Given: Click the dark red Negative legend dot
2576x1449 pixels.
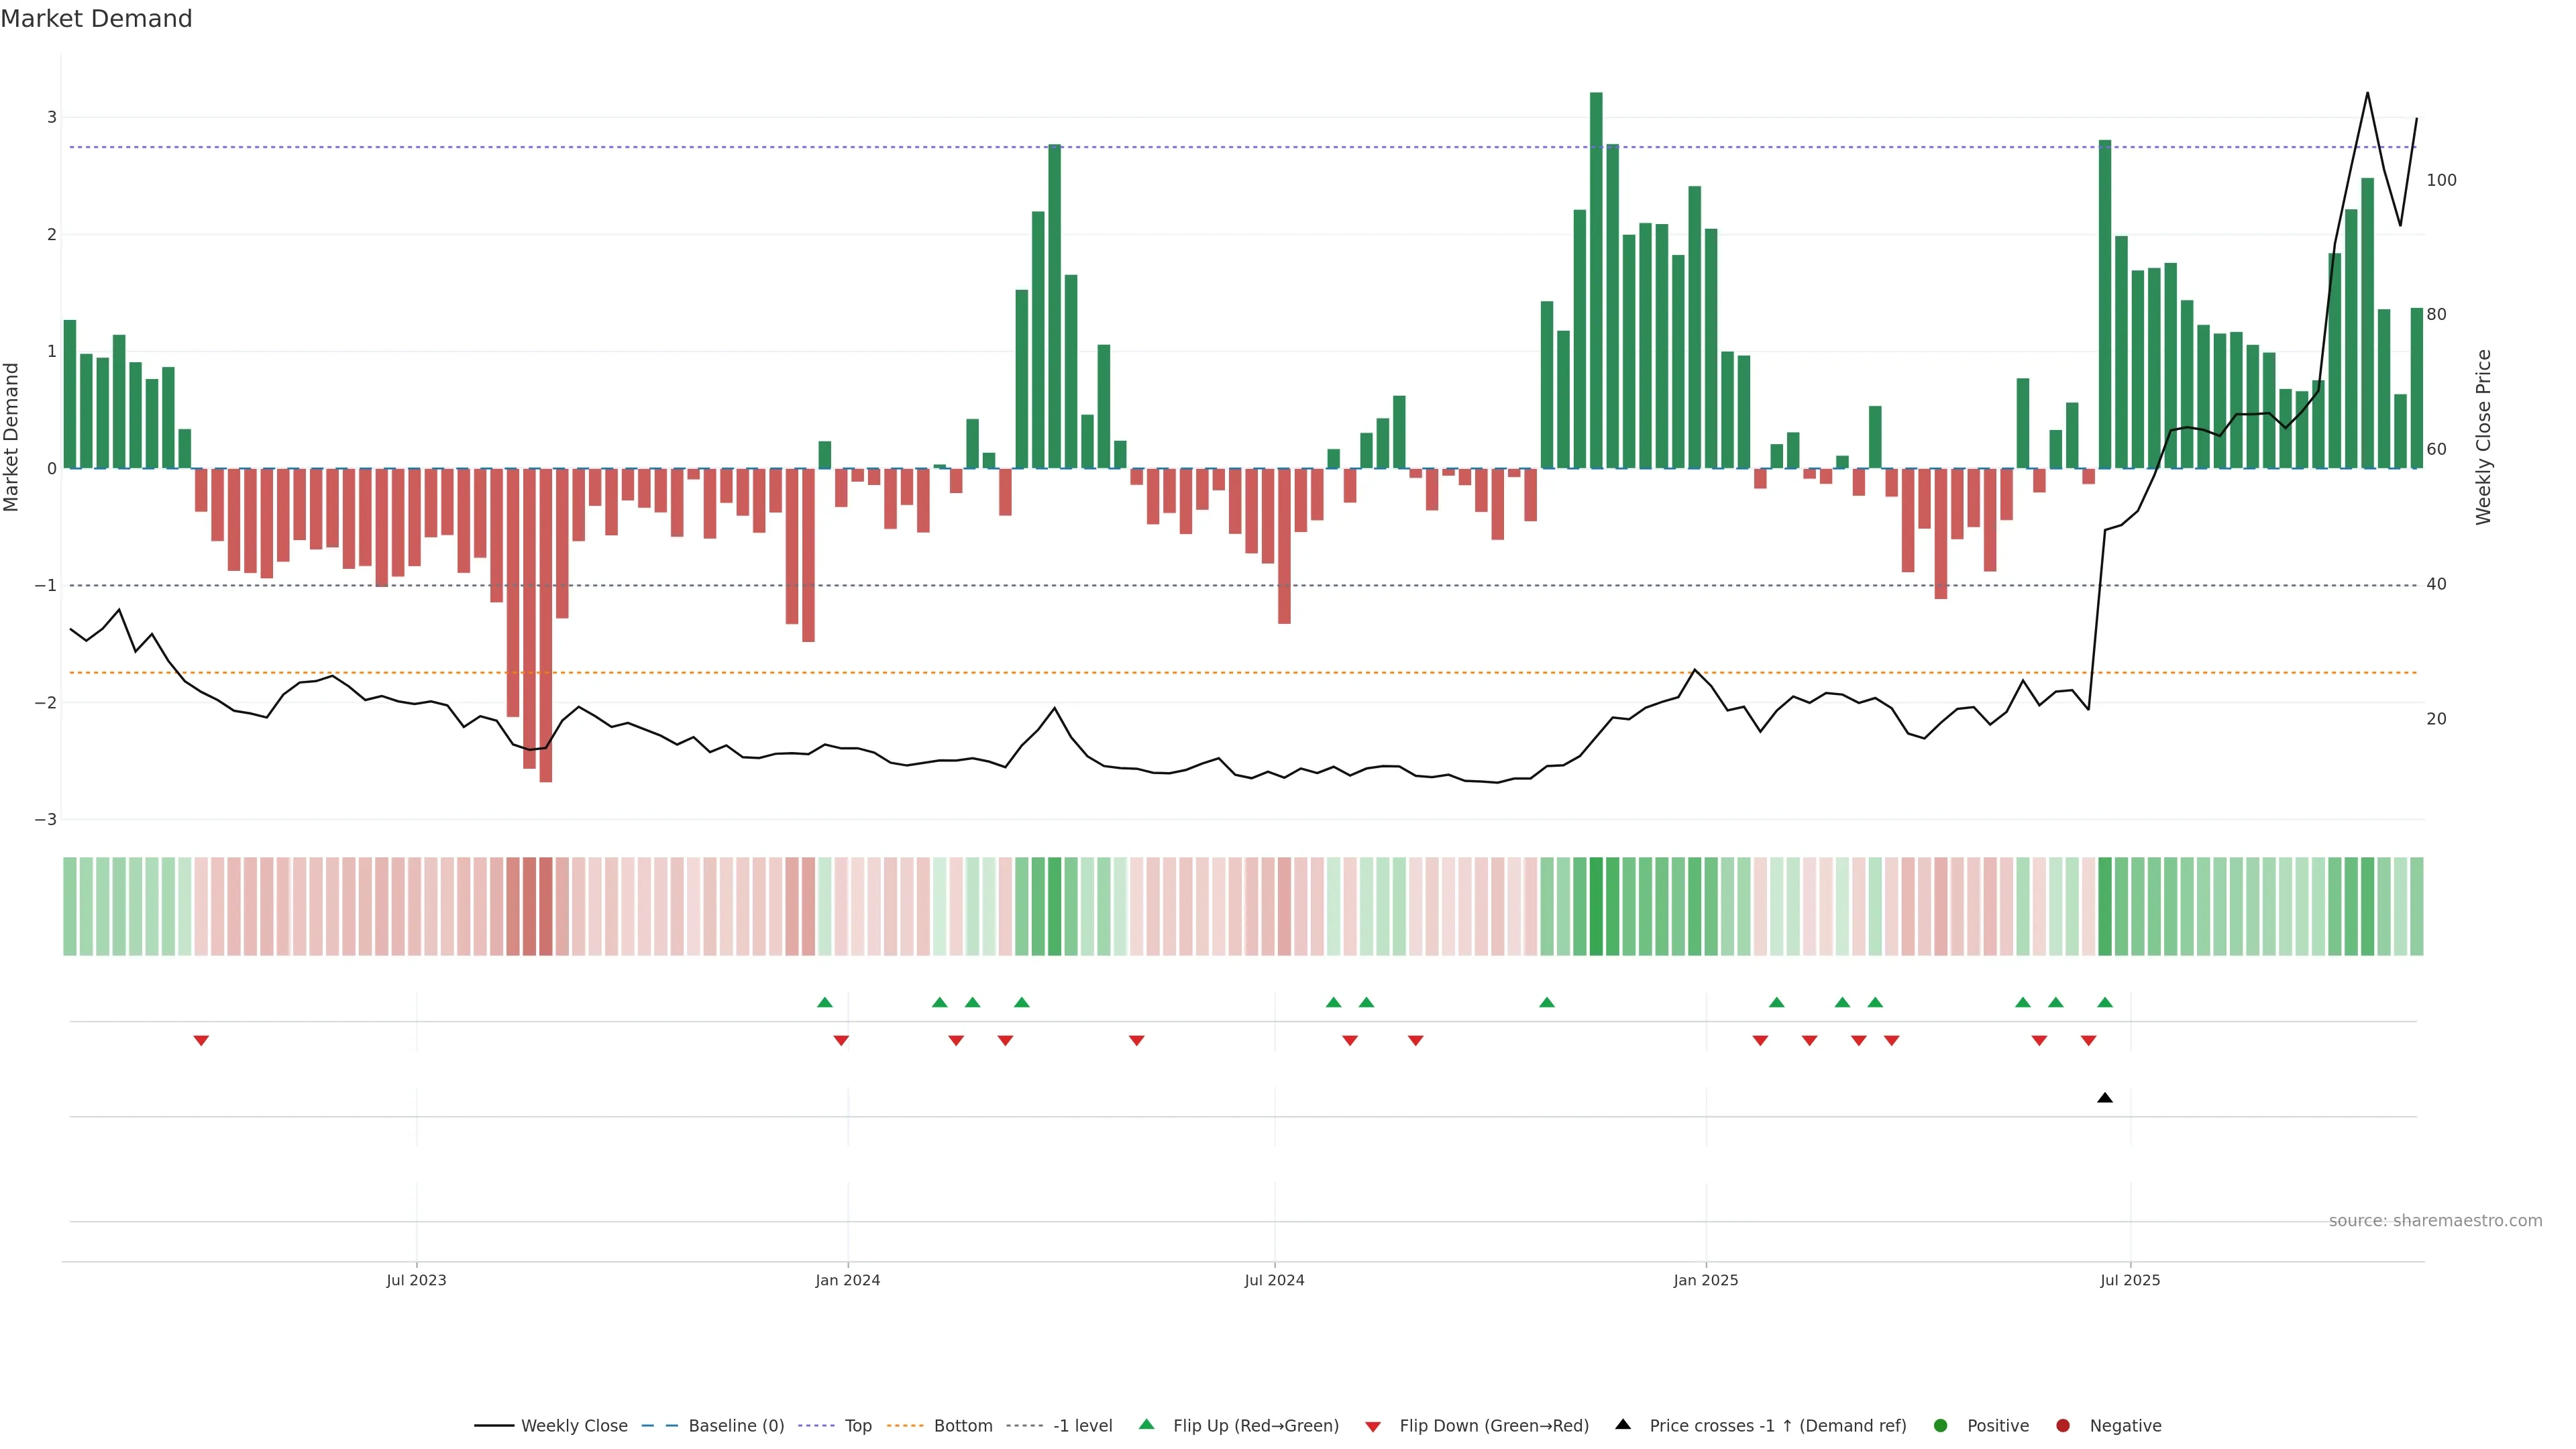Looking at the screenshot, I should (x=2063, y=1425).
